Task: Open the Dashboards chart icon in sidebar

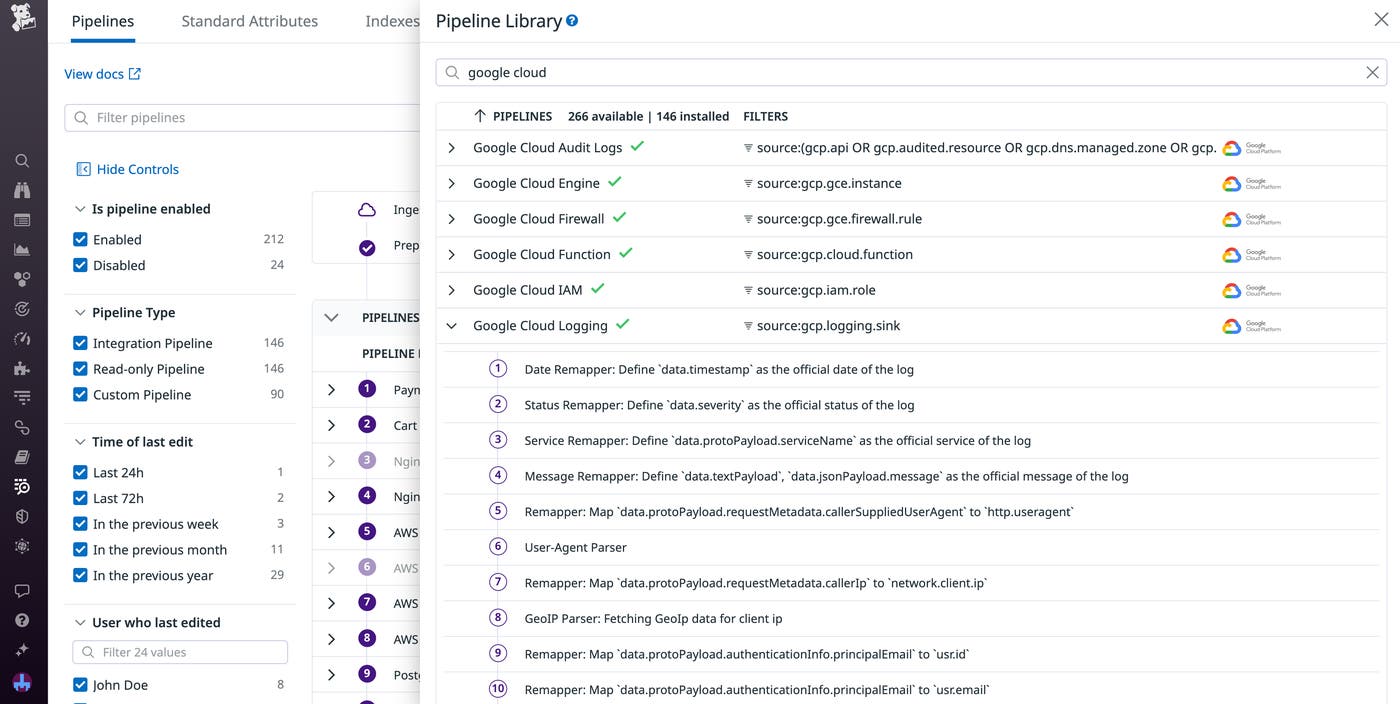Action: [x=22, y=249]
